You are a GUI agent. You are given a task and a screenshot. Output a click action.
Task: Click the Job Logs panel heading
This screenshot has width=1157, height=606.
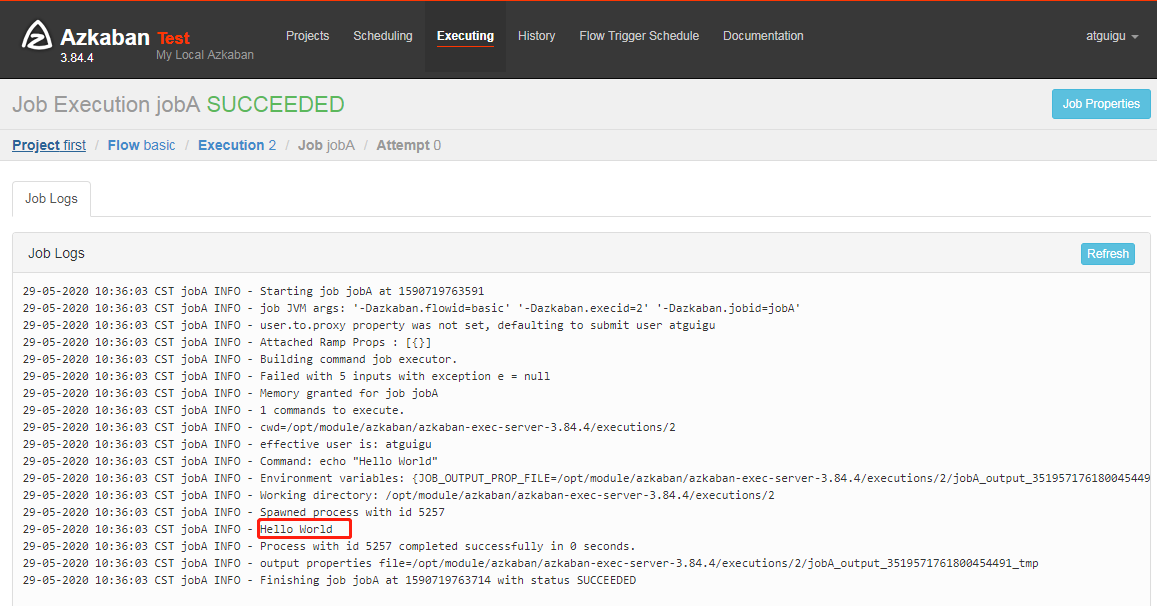click(x=56, y=253)
